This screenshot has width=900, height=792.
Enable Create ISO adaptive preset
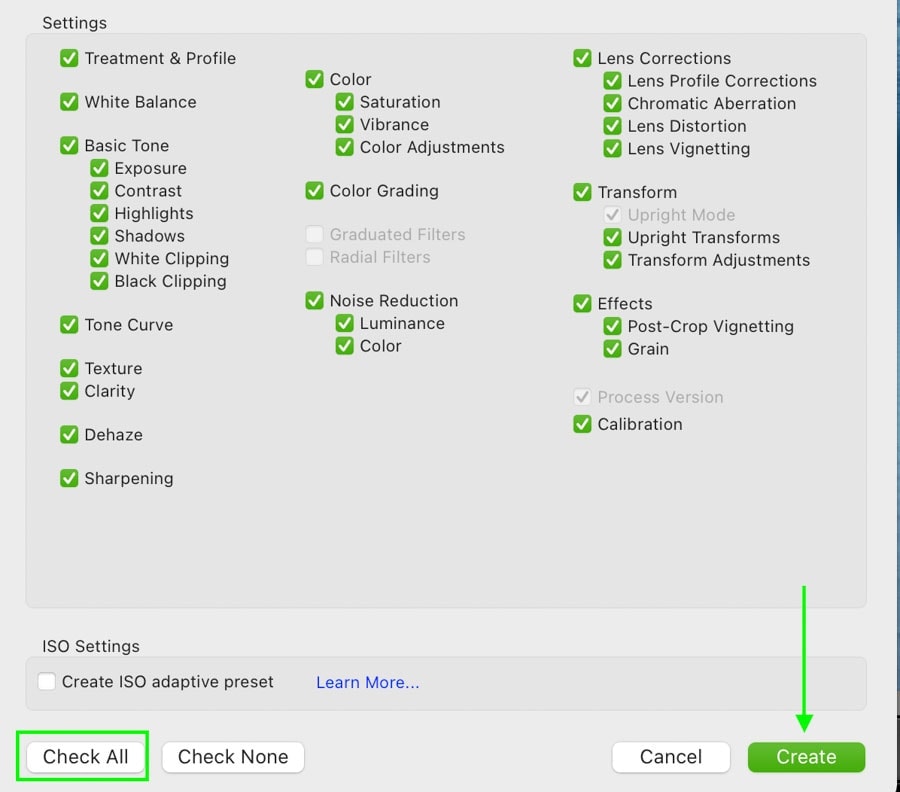click(x=46, y=681)
